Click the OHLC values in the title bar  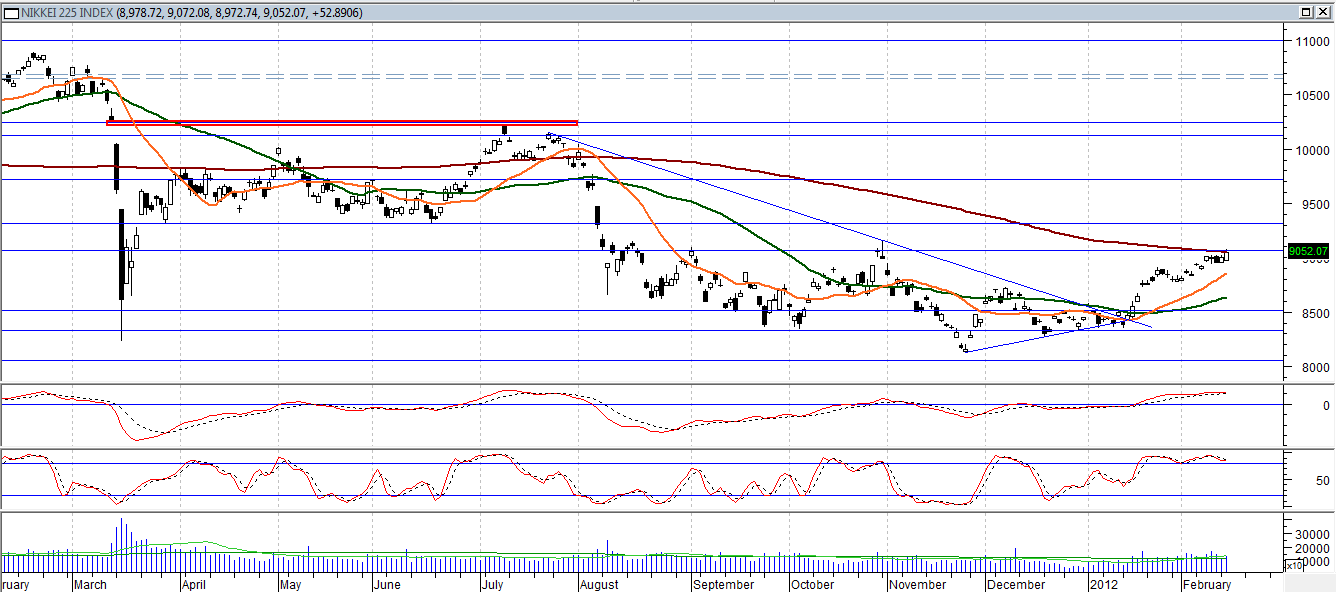coord(240,13)
